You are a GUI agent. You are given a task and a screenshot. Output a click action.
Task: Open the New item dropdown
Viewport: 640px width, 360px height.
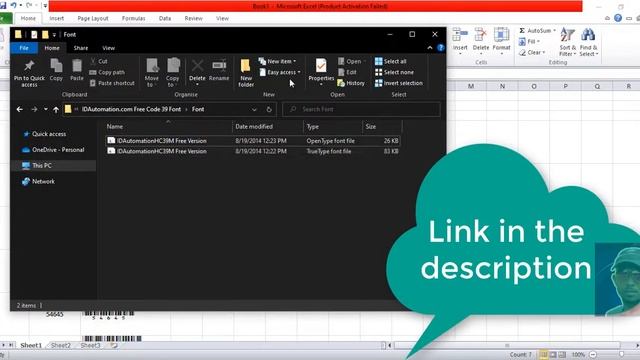tap(278, 61)
